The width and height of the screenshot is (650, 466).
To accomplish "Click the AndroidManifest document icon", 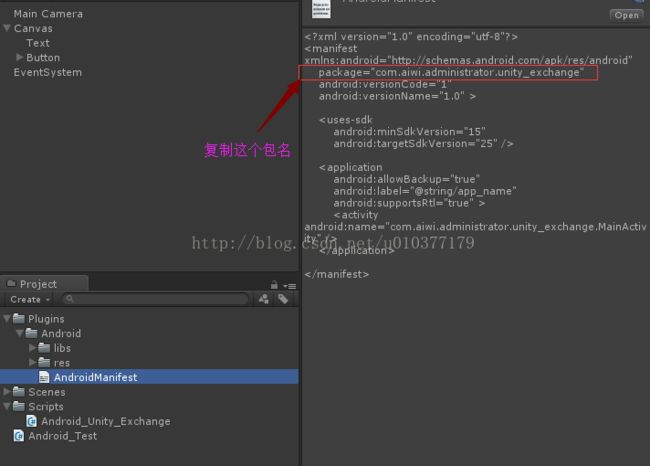I will tap(44, 377).
